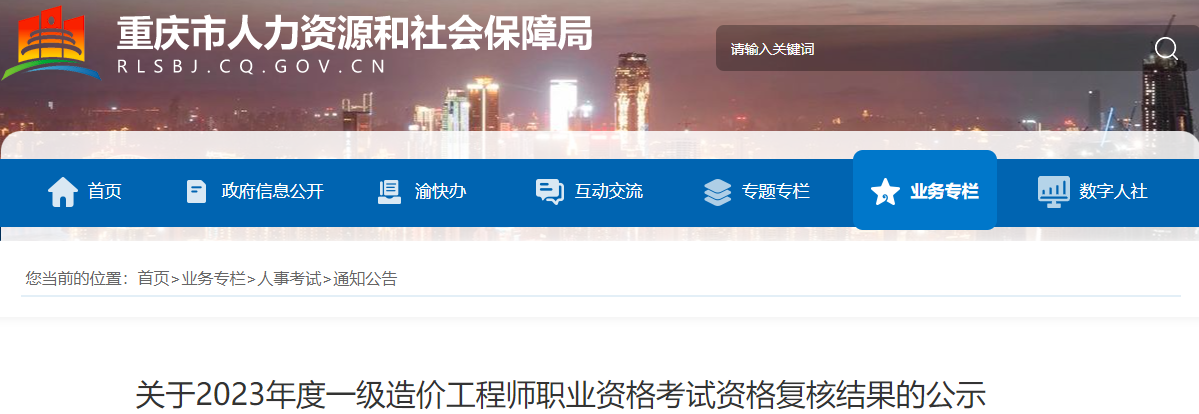Follow the 首页 breadcrumb link
The width and height of the screenshot is (1199, 414).
(x=153, y=279)
